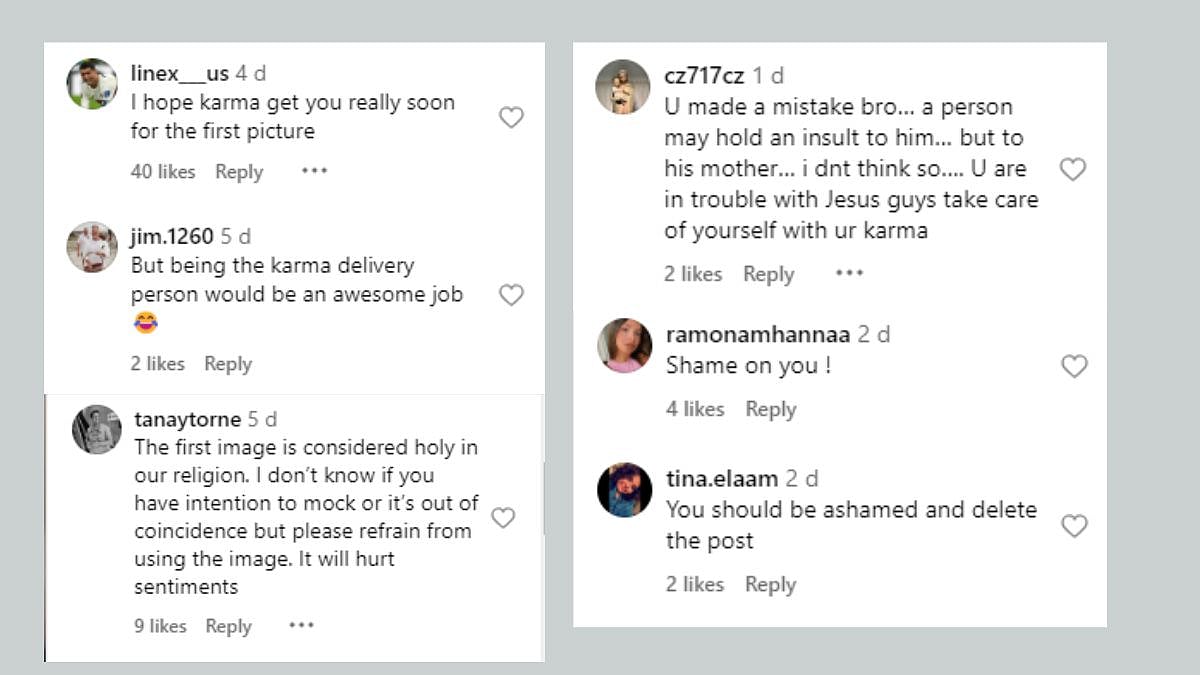View jim.1260's profile avatar
1200x675 pixels.
[92, 247]
